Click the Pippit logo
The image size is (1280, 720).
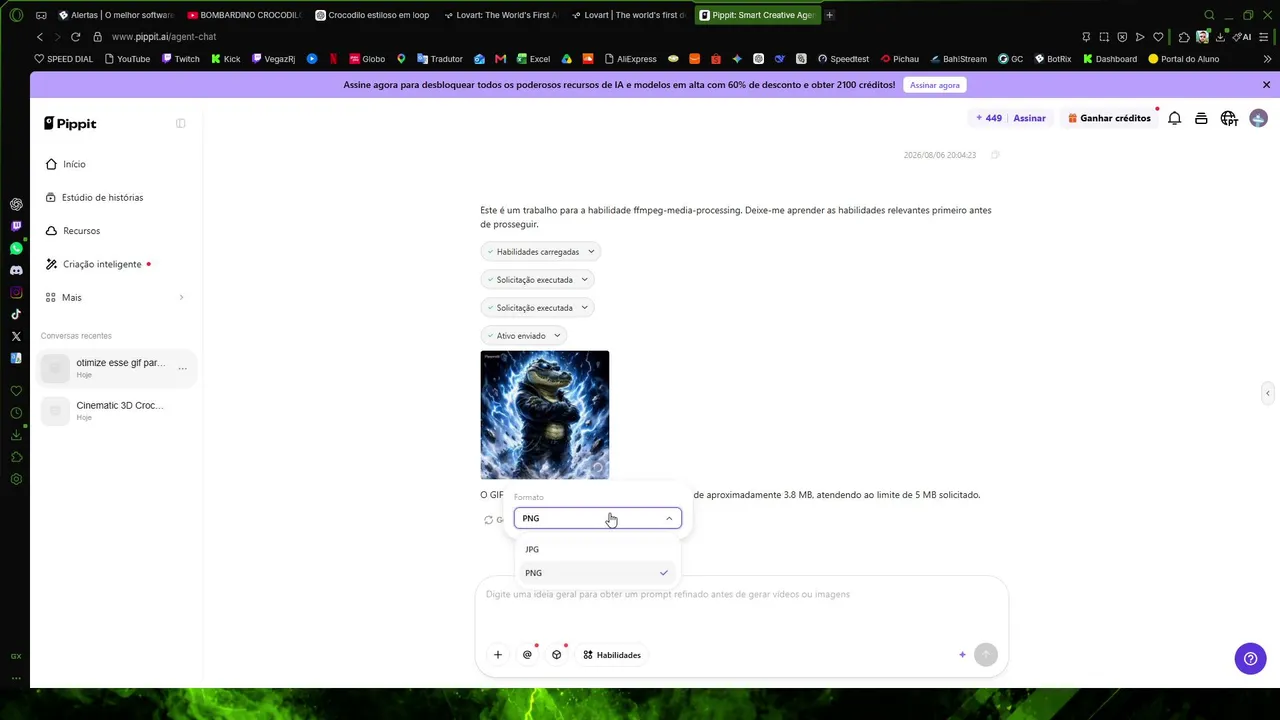pyautogui.click(x=70, y=124)
